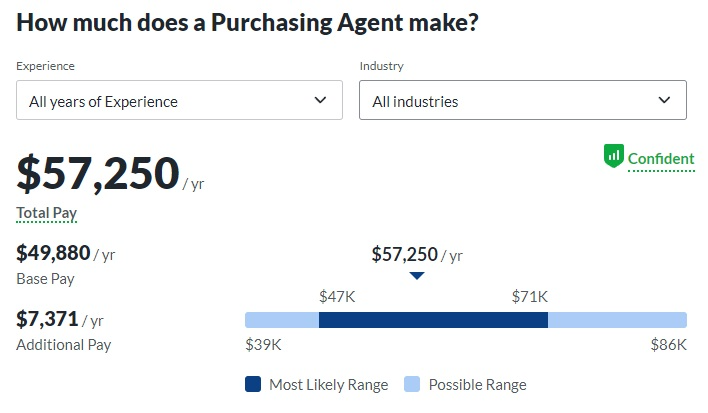Open the All years of Experience dropdown
This screenshot has width=708, height=413.
click(179, 100)
